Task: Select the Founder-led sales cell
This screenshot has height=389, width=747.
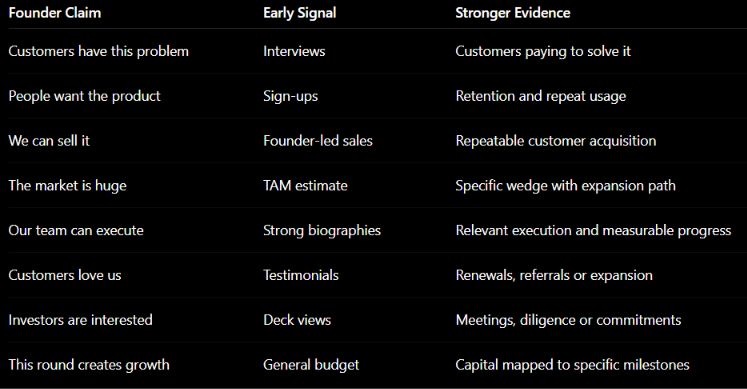Action: [x=318, y=141]
